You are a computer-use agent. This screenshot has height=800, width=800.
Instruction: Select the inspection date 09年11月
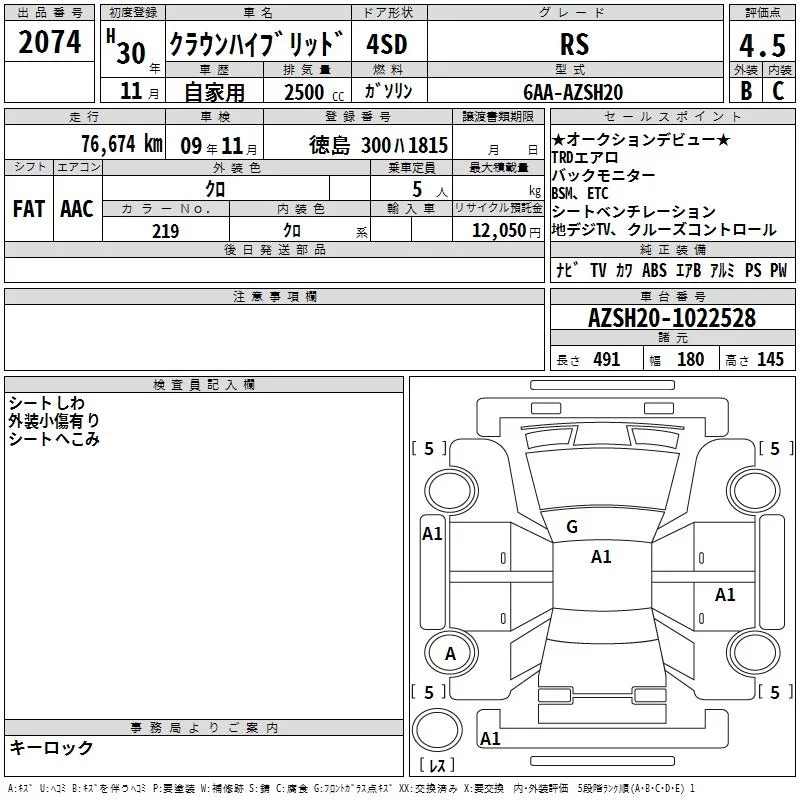[218, 146]
